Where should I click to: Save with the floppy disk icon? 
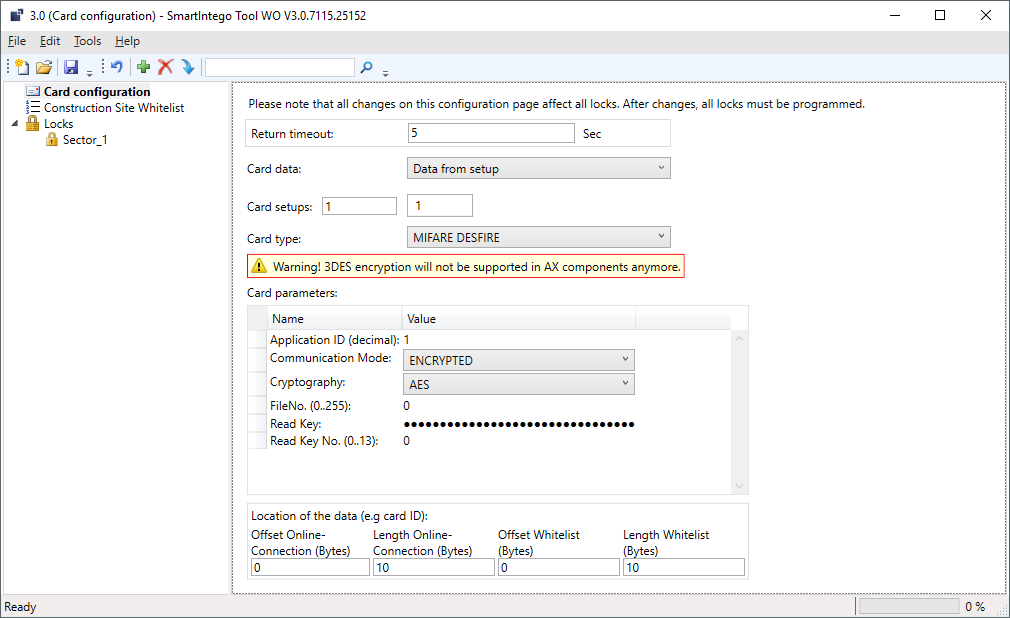point(71,67)
